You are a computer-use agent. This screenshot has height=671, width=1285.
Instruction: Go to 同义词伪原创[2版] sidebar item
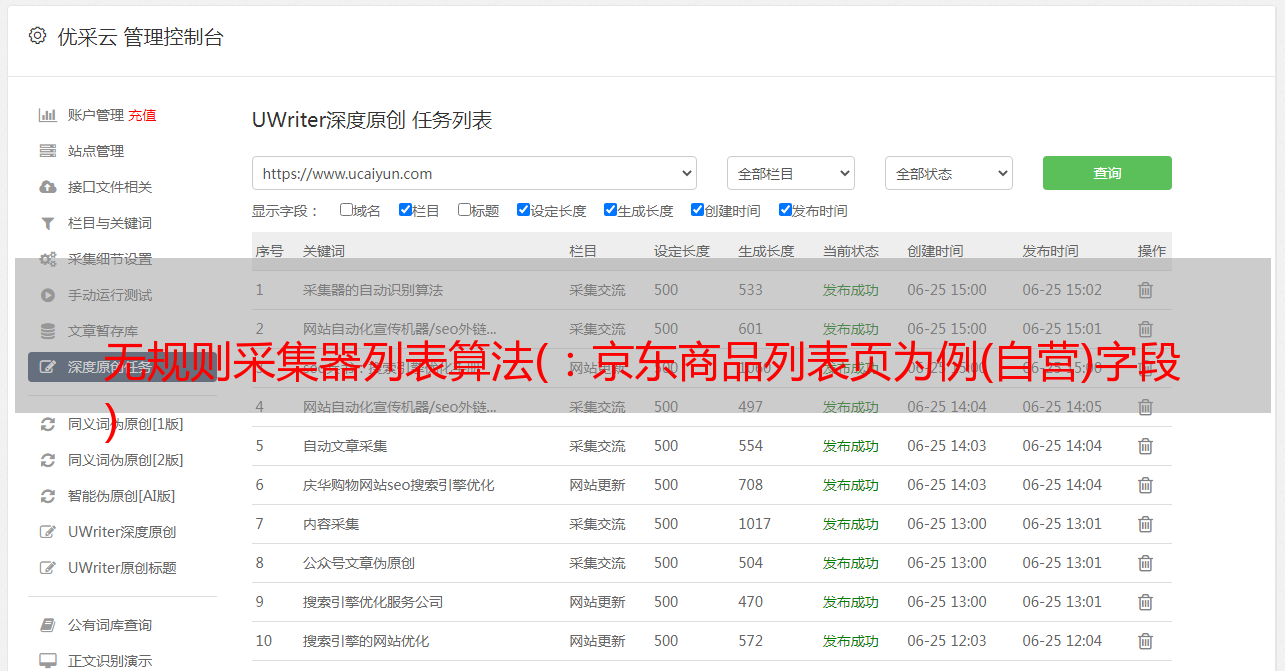125,460
